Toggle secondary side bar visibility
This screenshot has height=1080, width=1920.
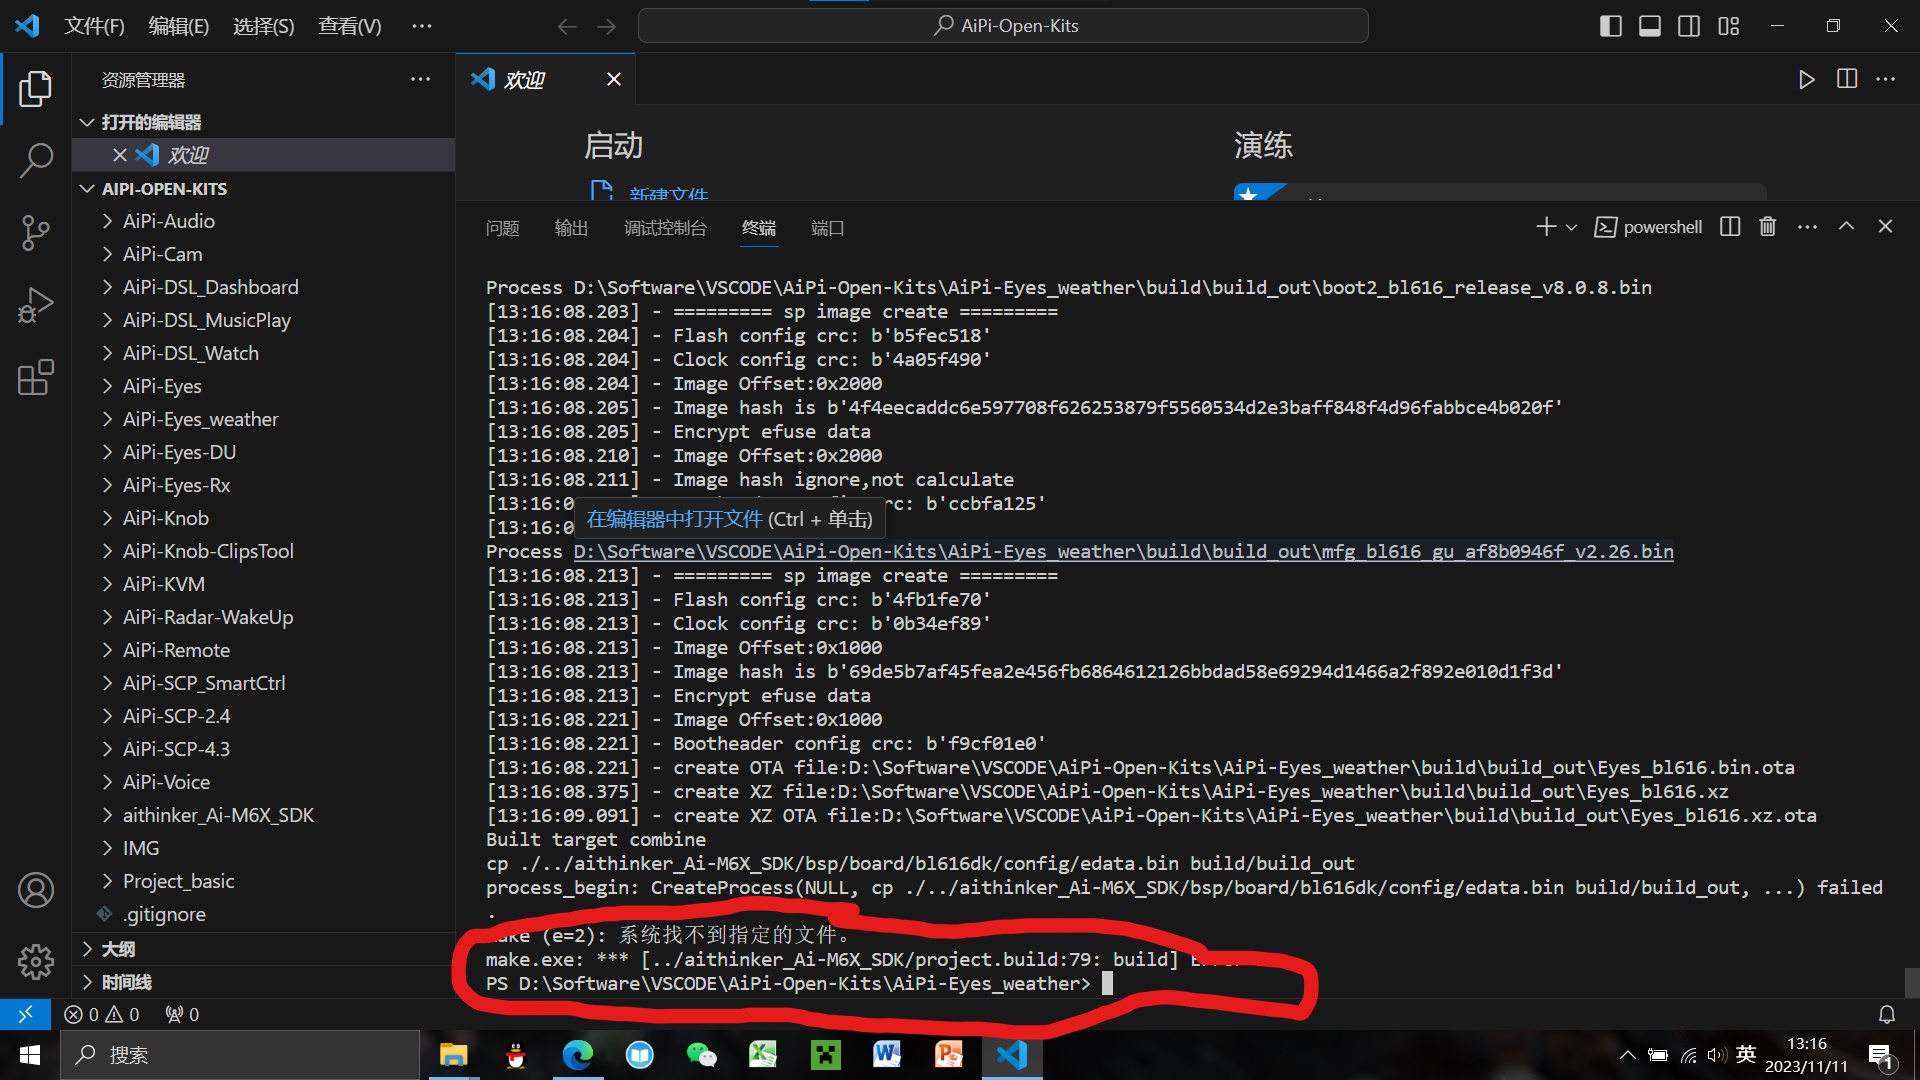[x=1689, y=26]
